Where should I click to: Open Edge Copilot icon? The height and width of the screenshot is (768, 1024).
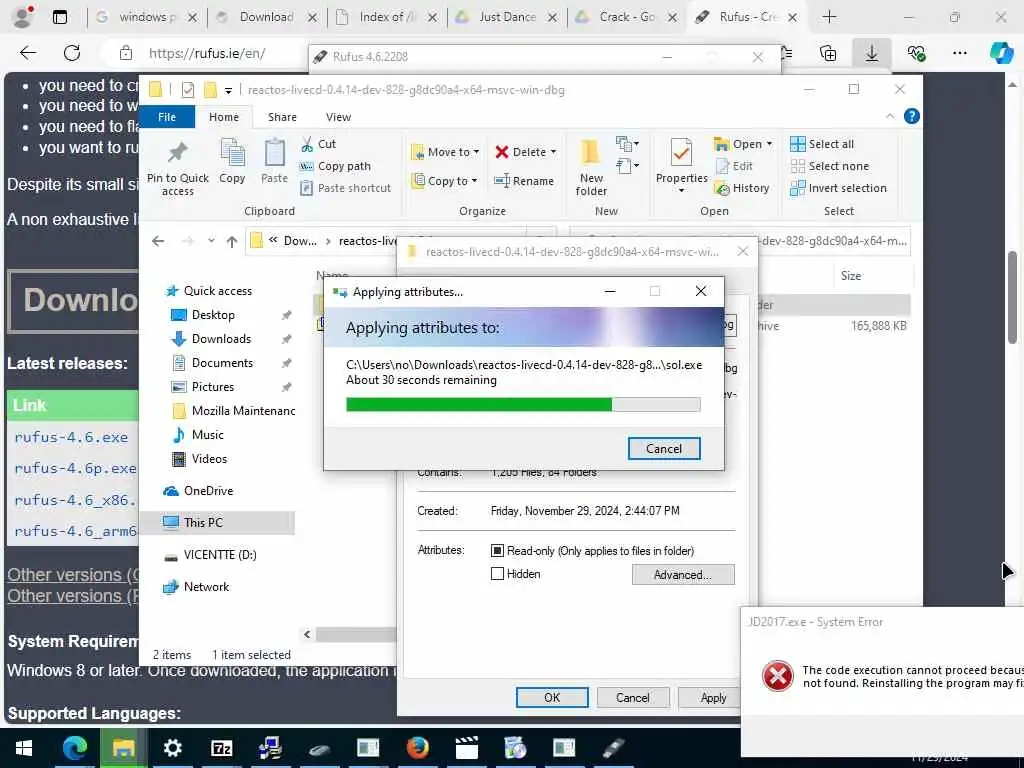click(x=1001, y=53)
